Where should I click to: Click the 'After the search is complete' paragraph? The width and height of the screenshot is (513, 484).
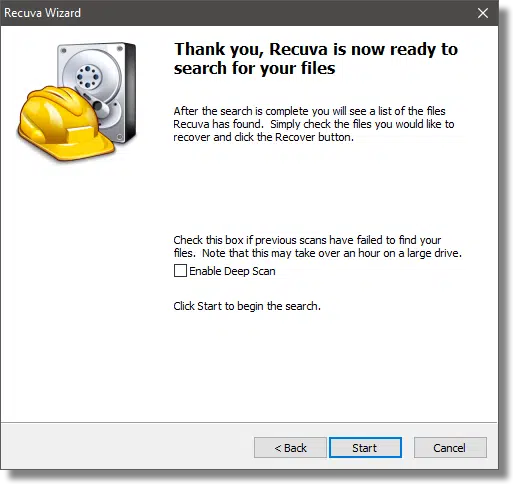point(314,124)
